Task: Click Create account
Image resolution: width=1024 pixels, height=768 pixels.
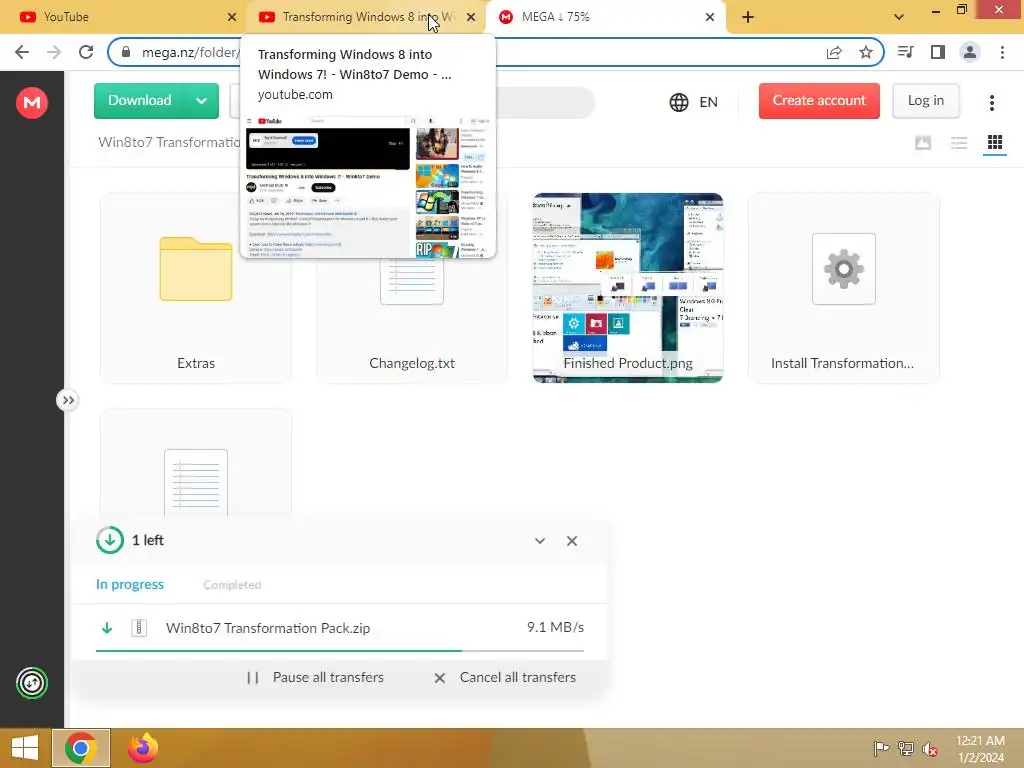Action: coord(819,101)
